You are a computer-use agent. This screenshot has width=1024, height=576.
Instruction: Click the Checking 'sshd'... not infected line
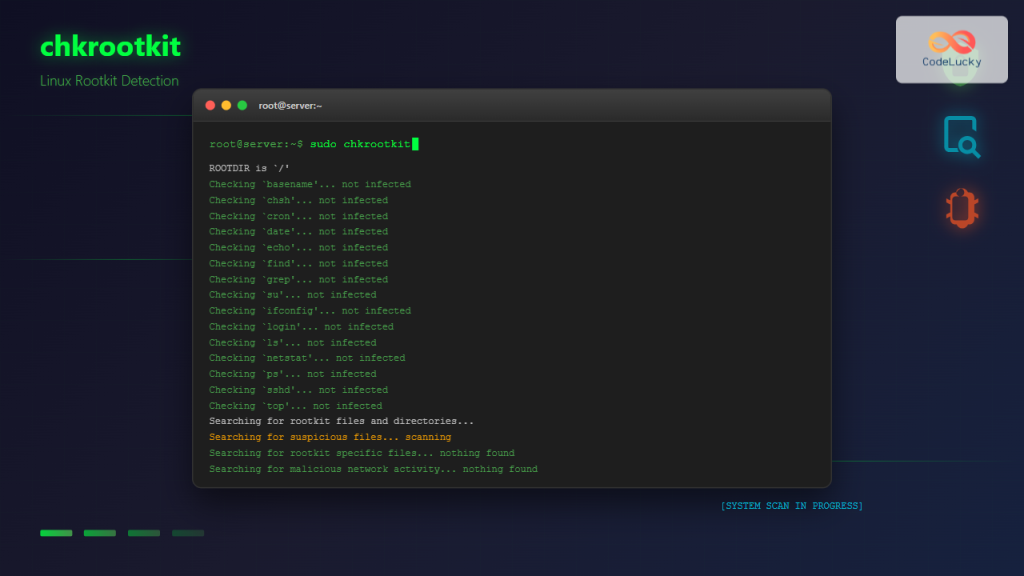tap(298, 389)
